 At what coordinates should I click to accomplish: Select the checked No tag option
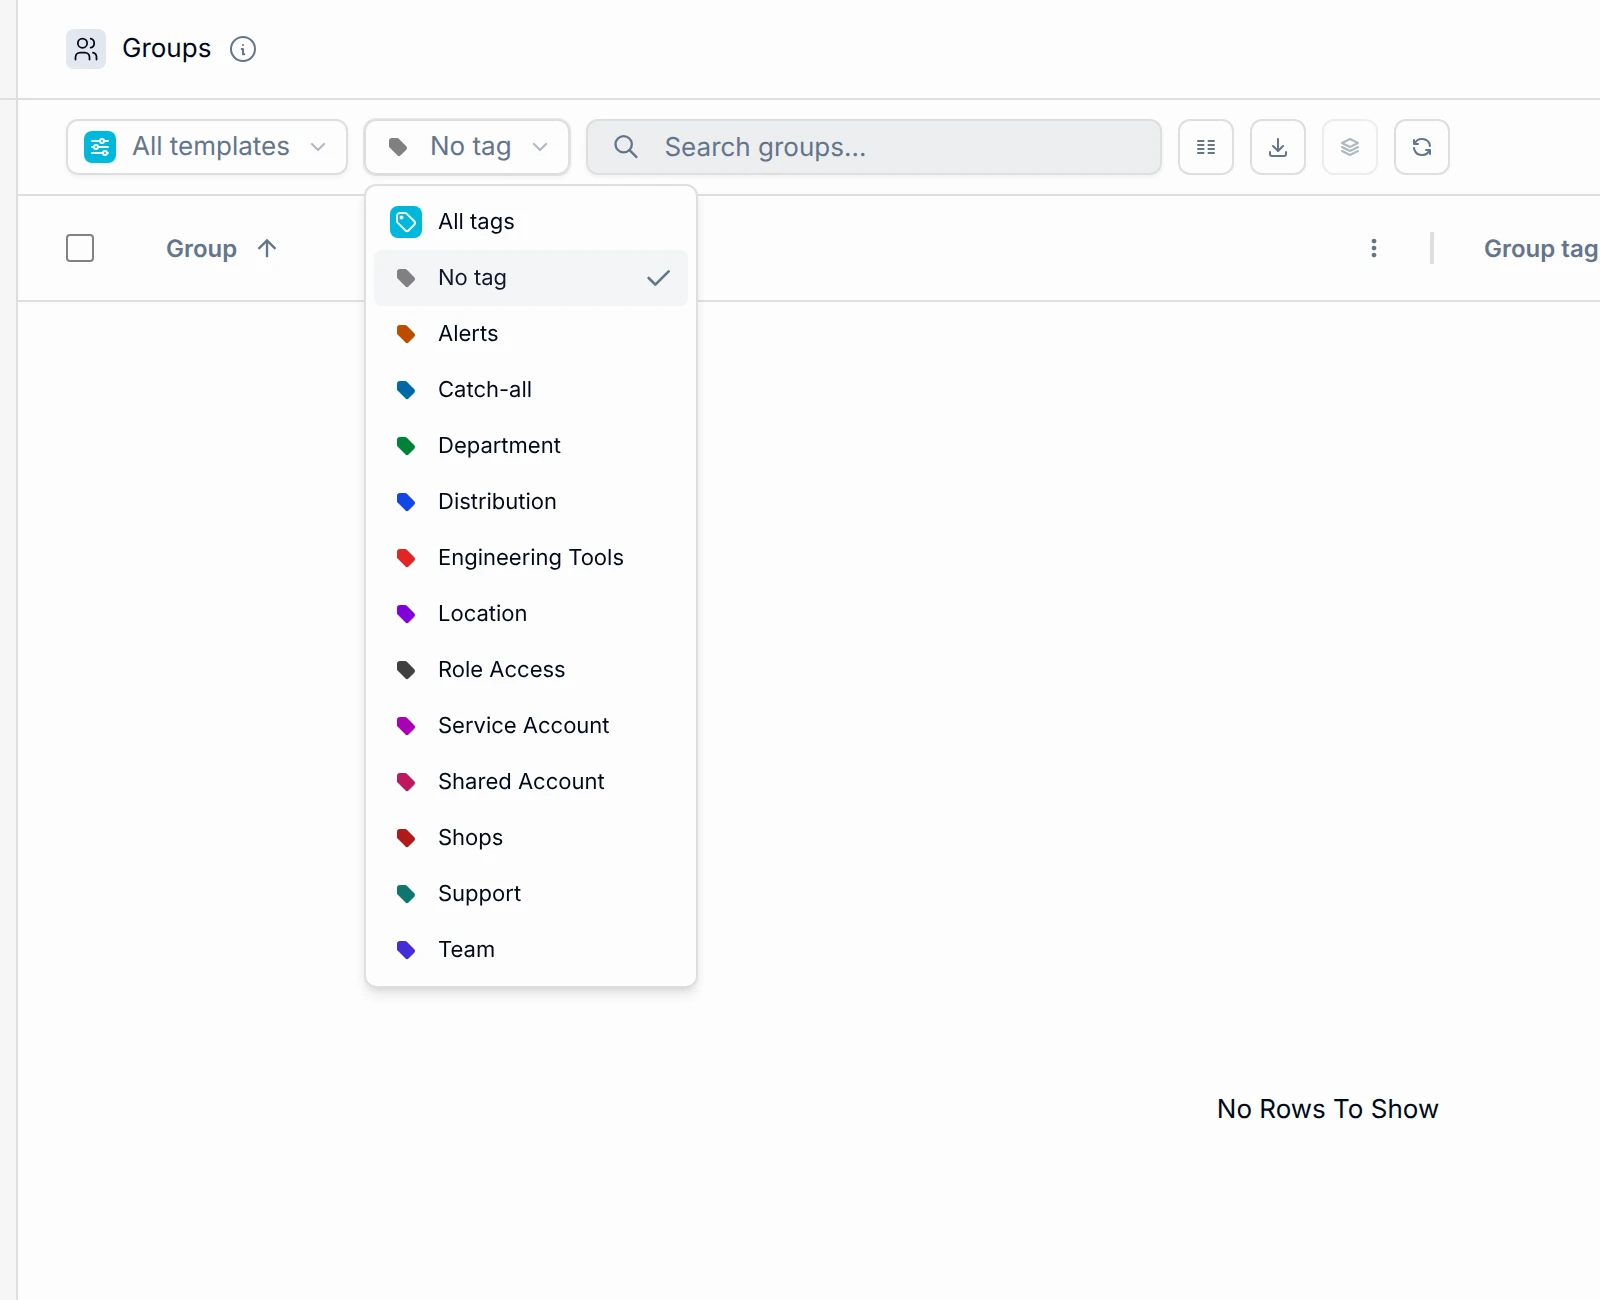tap(531, 278)
